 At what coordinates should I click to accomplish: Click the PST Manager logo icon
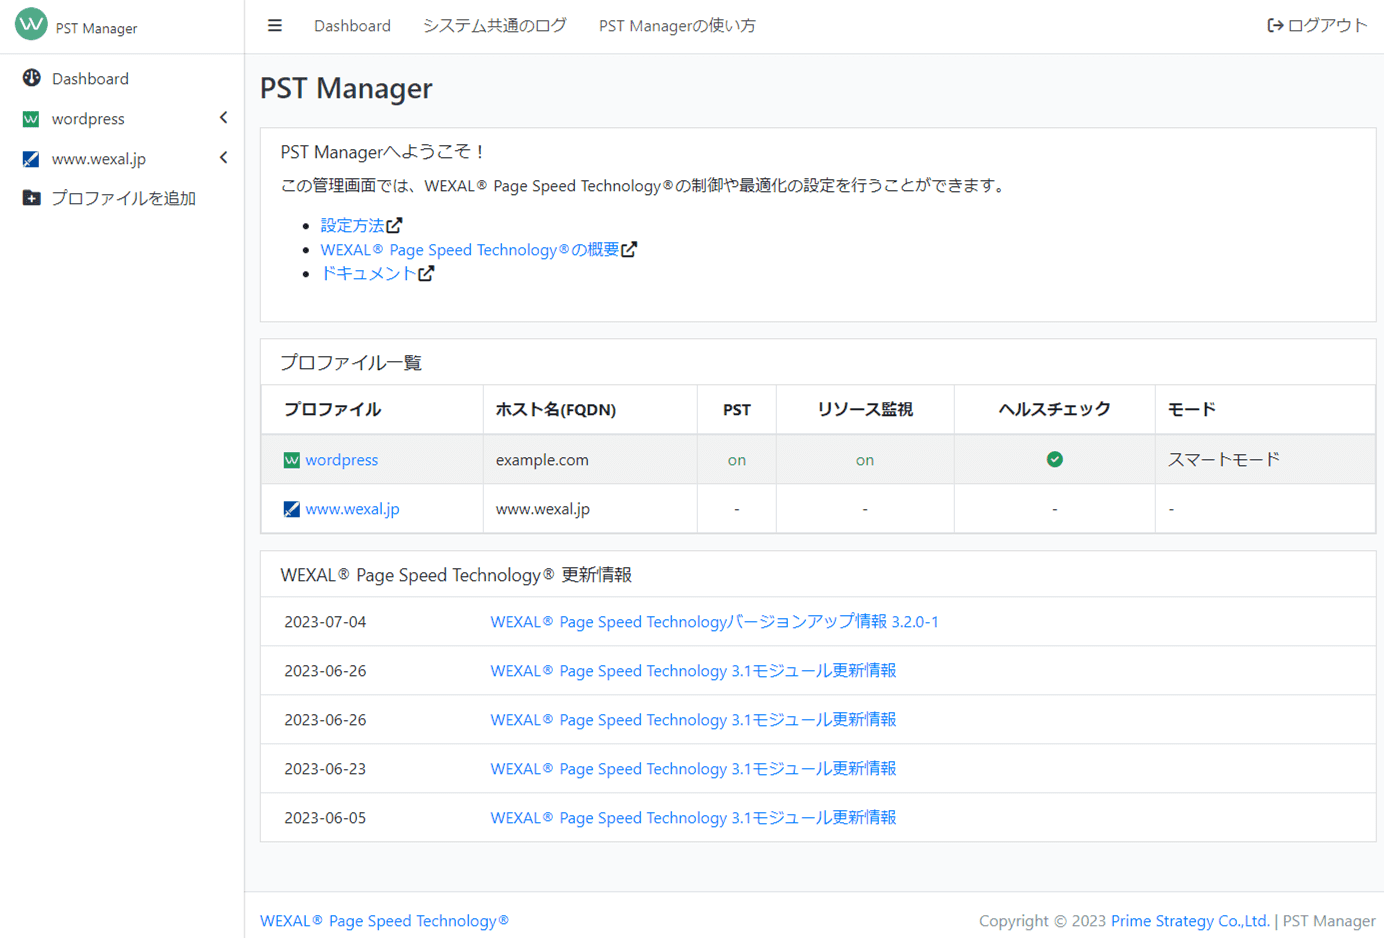[31, 23]
